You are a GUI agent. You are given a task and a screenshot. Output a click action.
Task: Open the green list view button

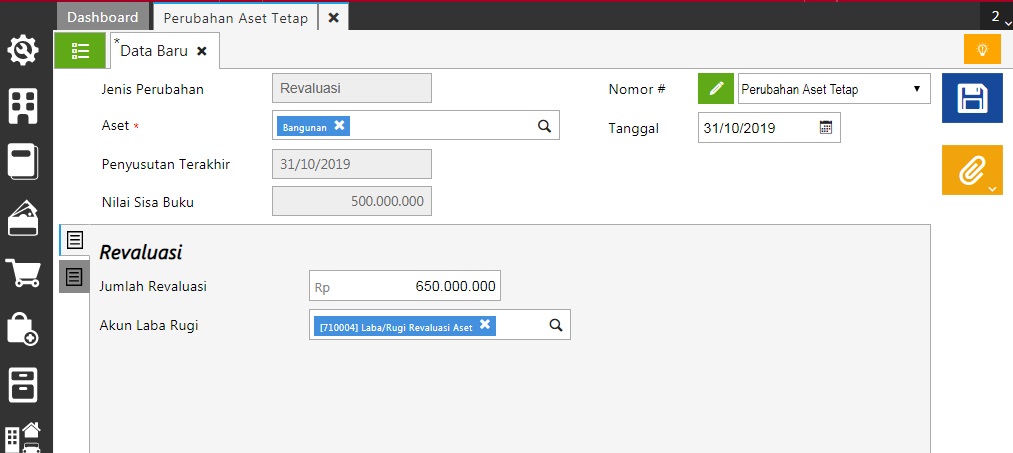(x=81, y=50)
